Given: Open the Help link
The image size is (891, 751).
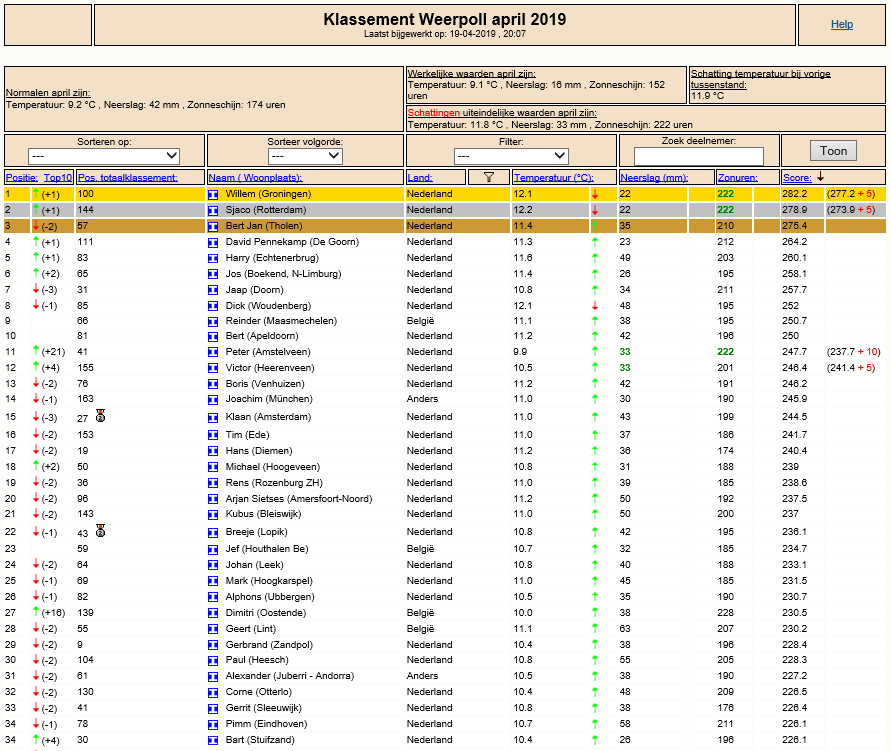Looking at the screenshot, I should (842, 24).
